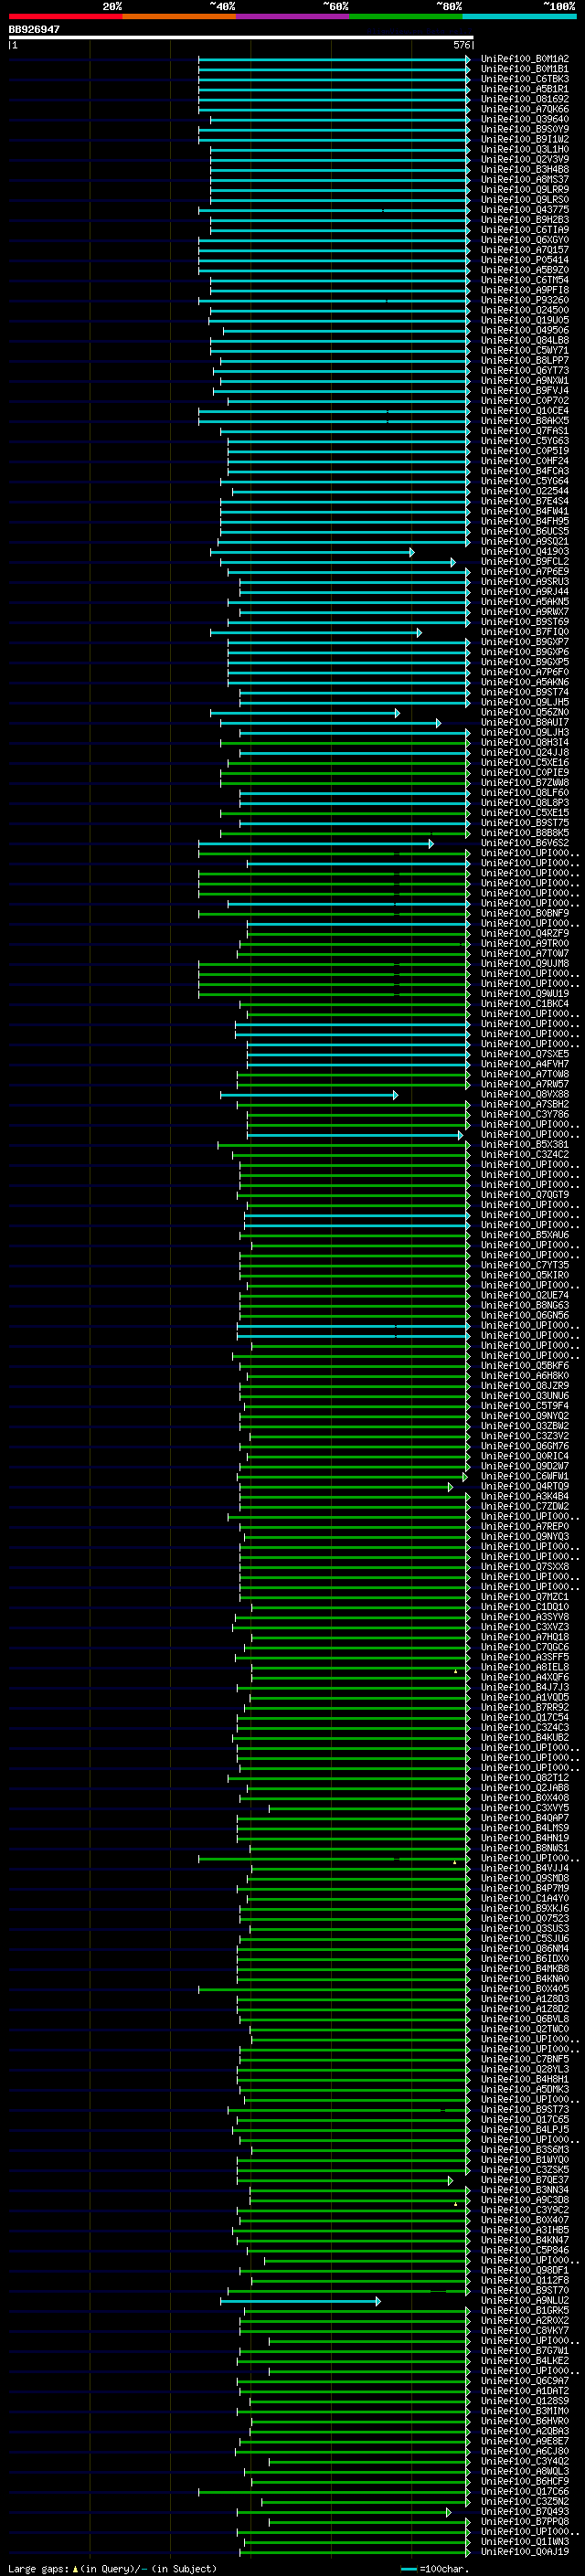Click the =100char. scale legend

point(434,2569)
